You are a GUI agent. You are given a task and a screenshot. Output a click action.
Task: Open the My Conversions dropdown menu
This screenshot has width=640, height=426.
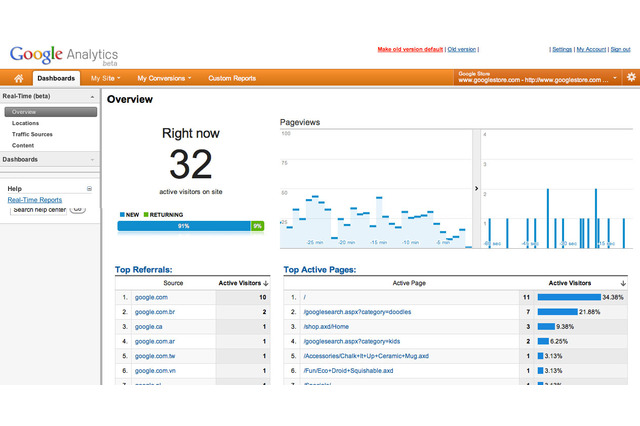coord(165,77)
